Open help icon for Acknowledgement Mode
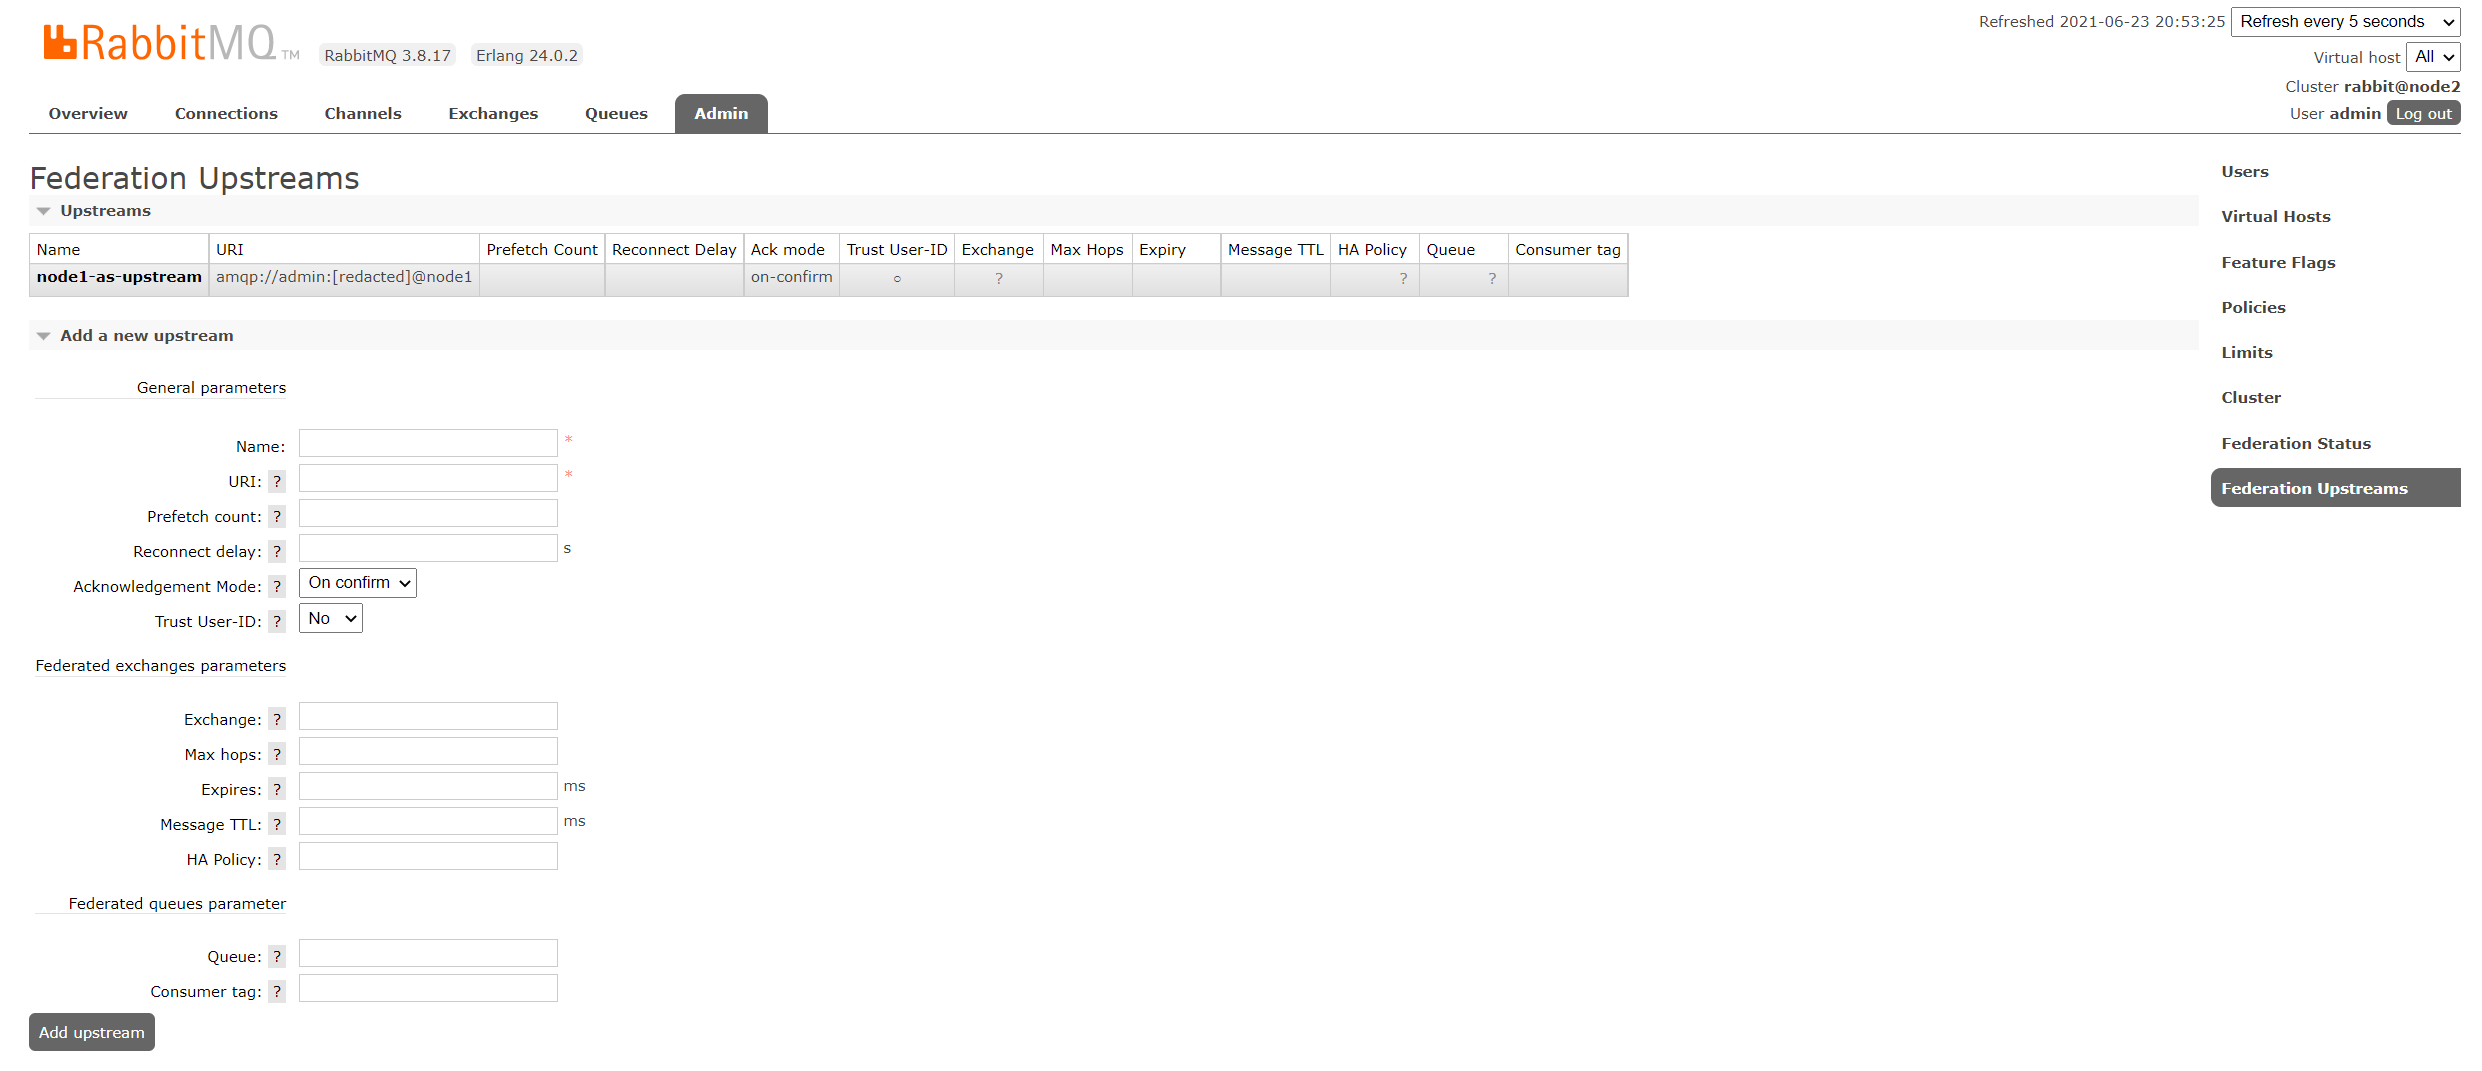The height and width of the screenshot is (1071, 2482). (277, 586)
